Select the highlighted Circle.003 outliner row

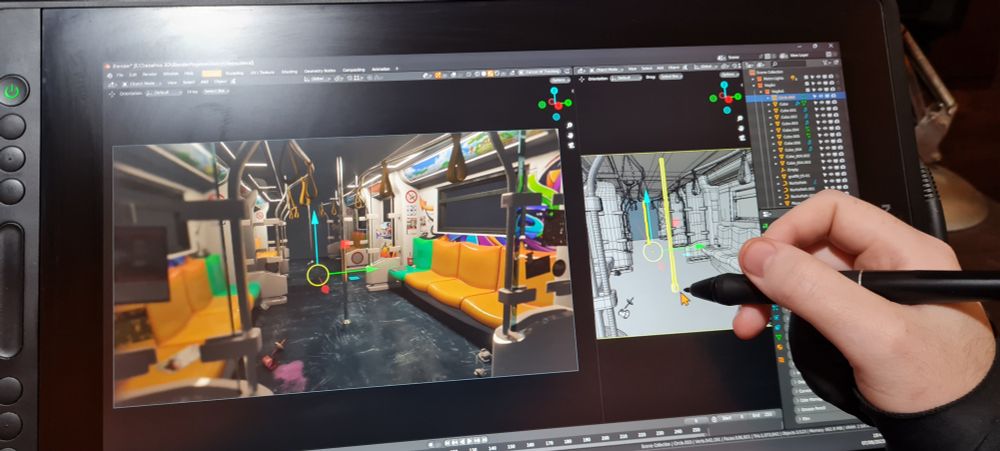(796, 98)
